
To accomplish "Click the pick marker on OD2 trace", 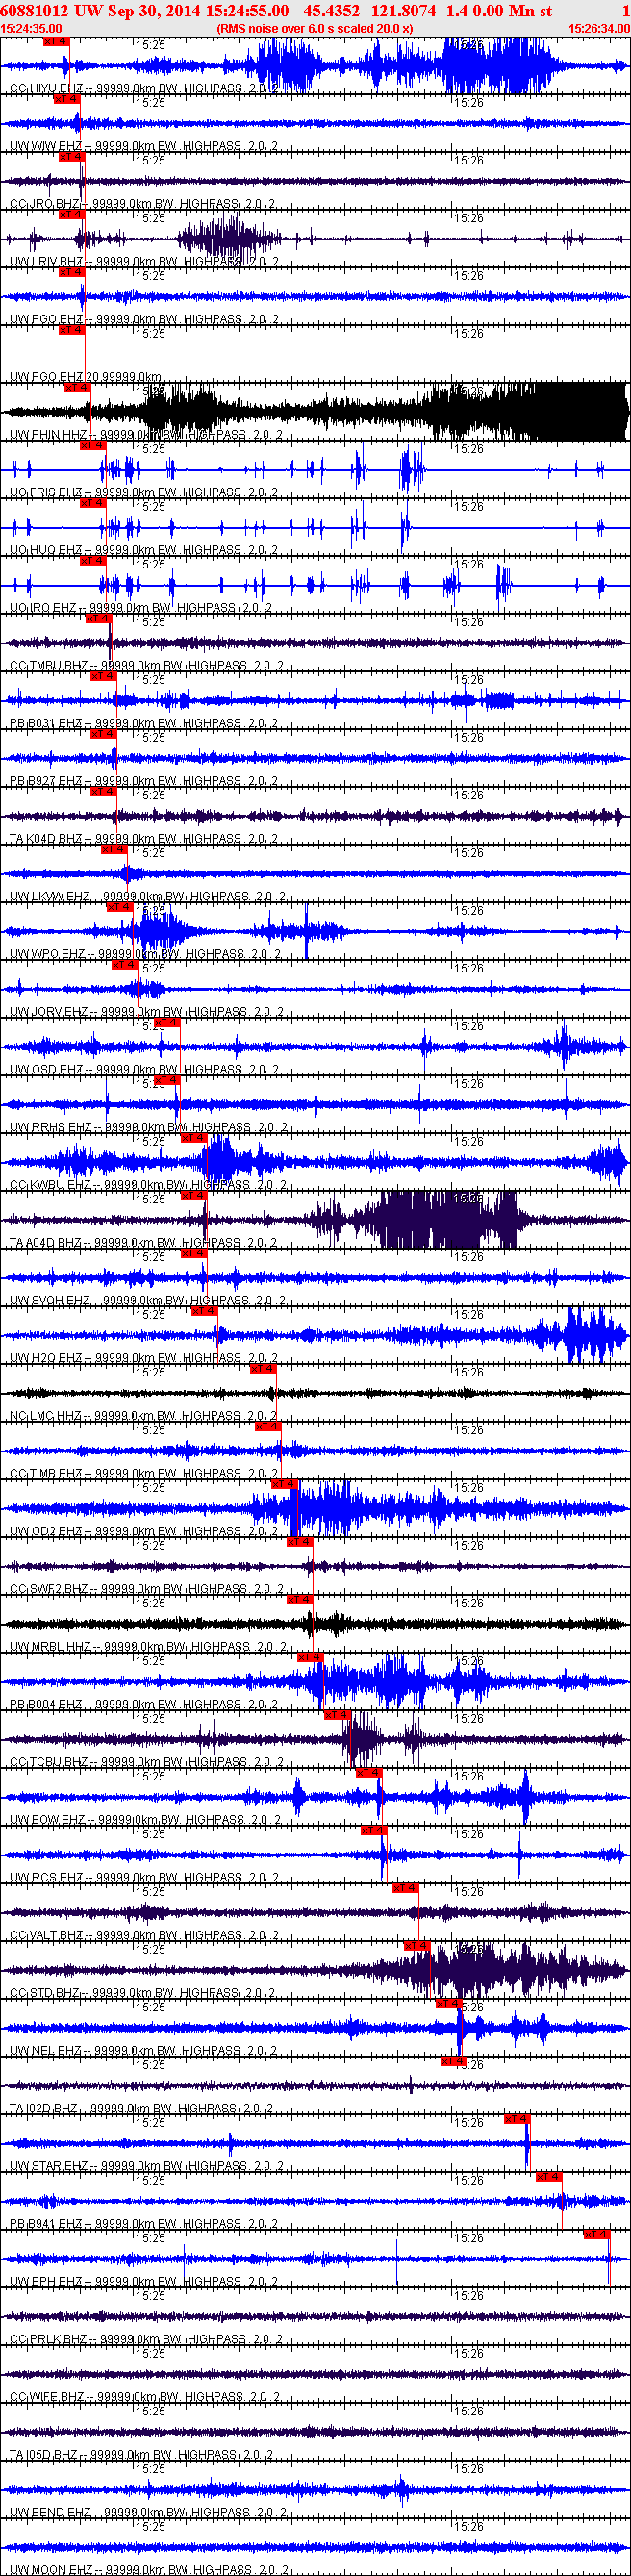I will [284, 1484].
